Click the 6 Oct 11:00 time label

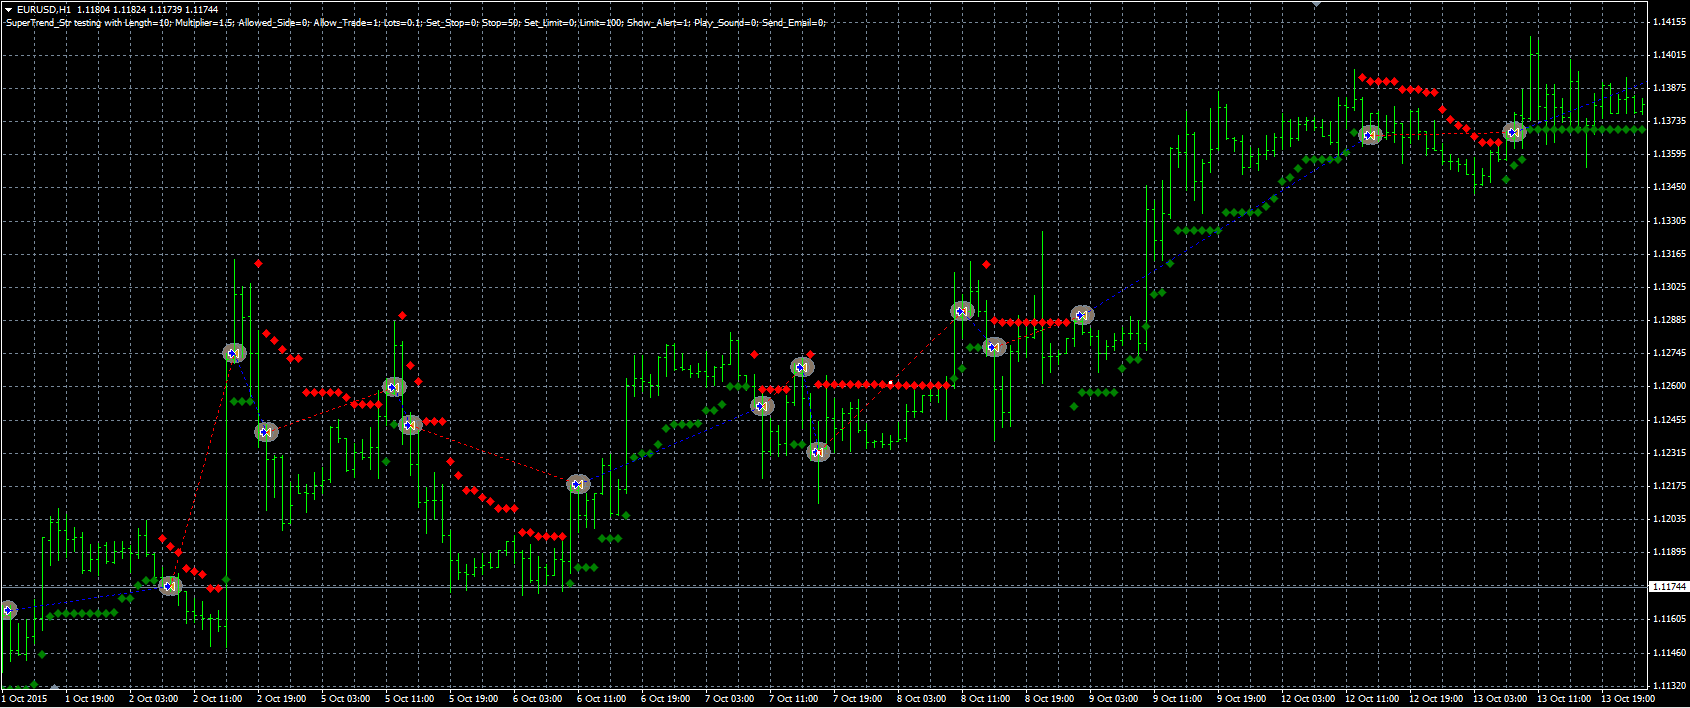pyautogui.click(x=603, y=699)
